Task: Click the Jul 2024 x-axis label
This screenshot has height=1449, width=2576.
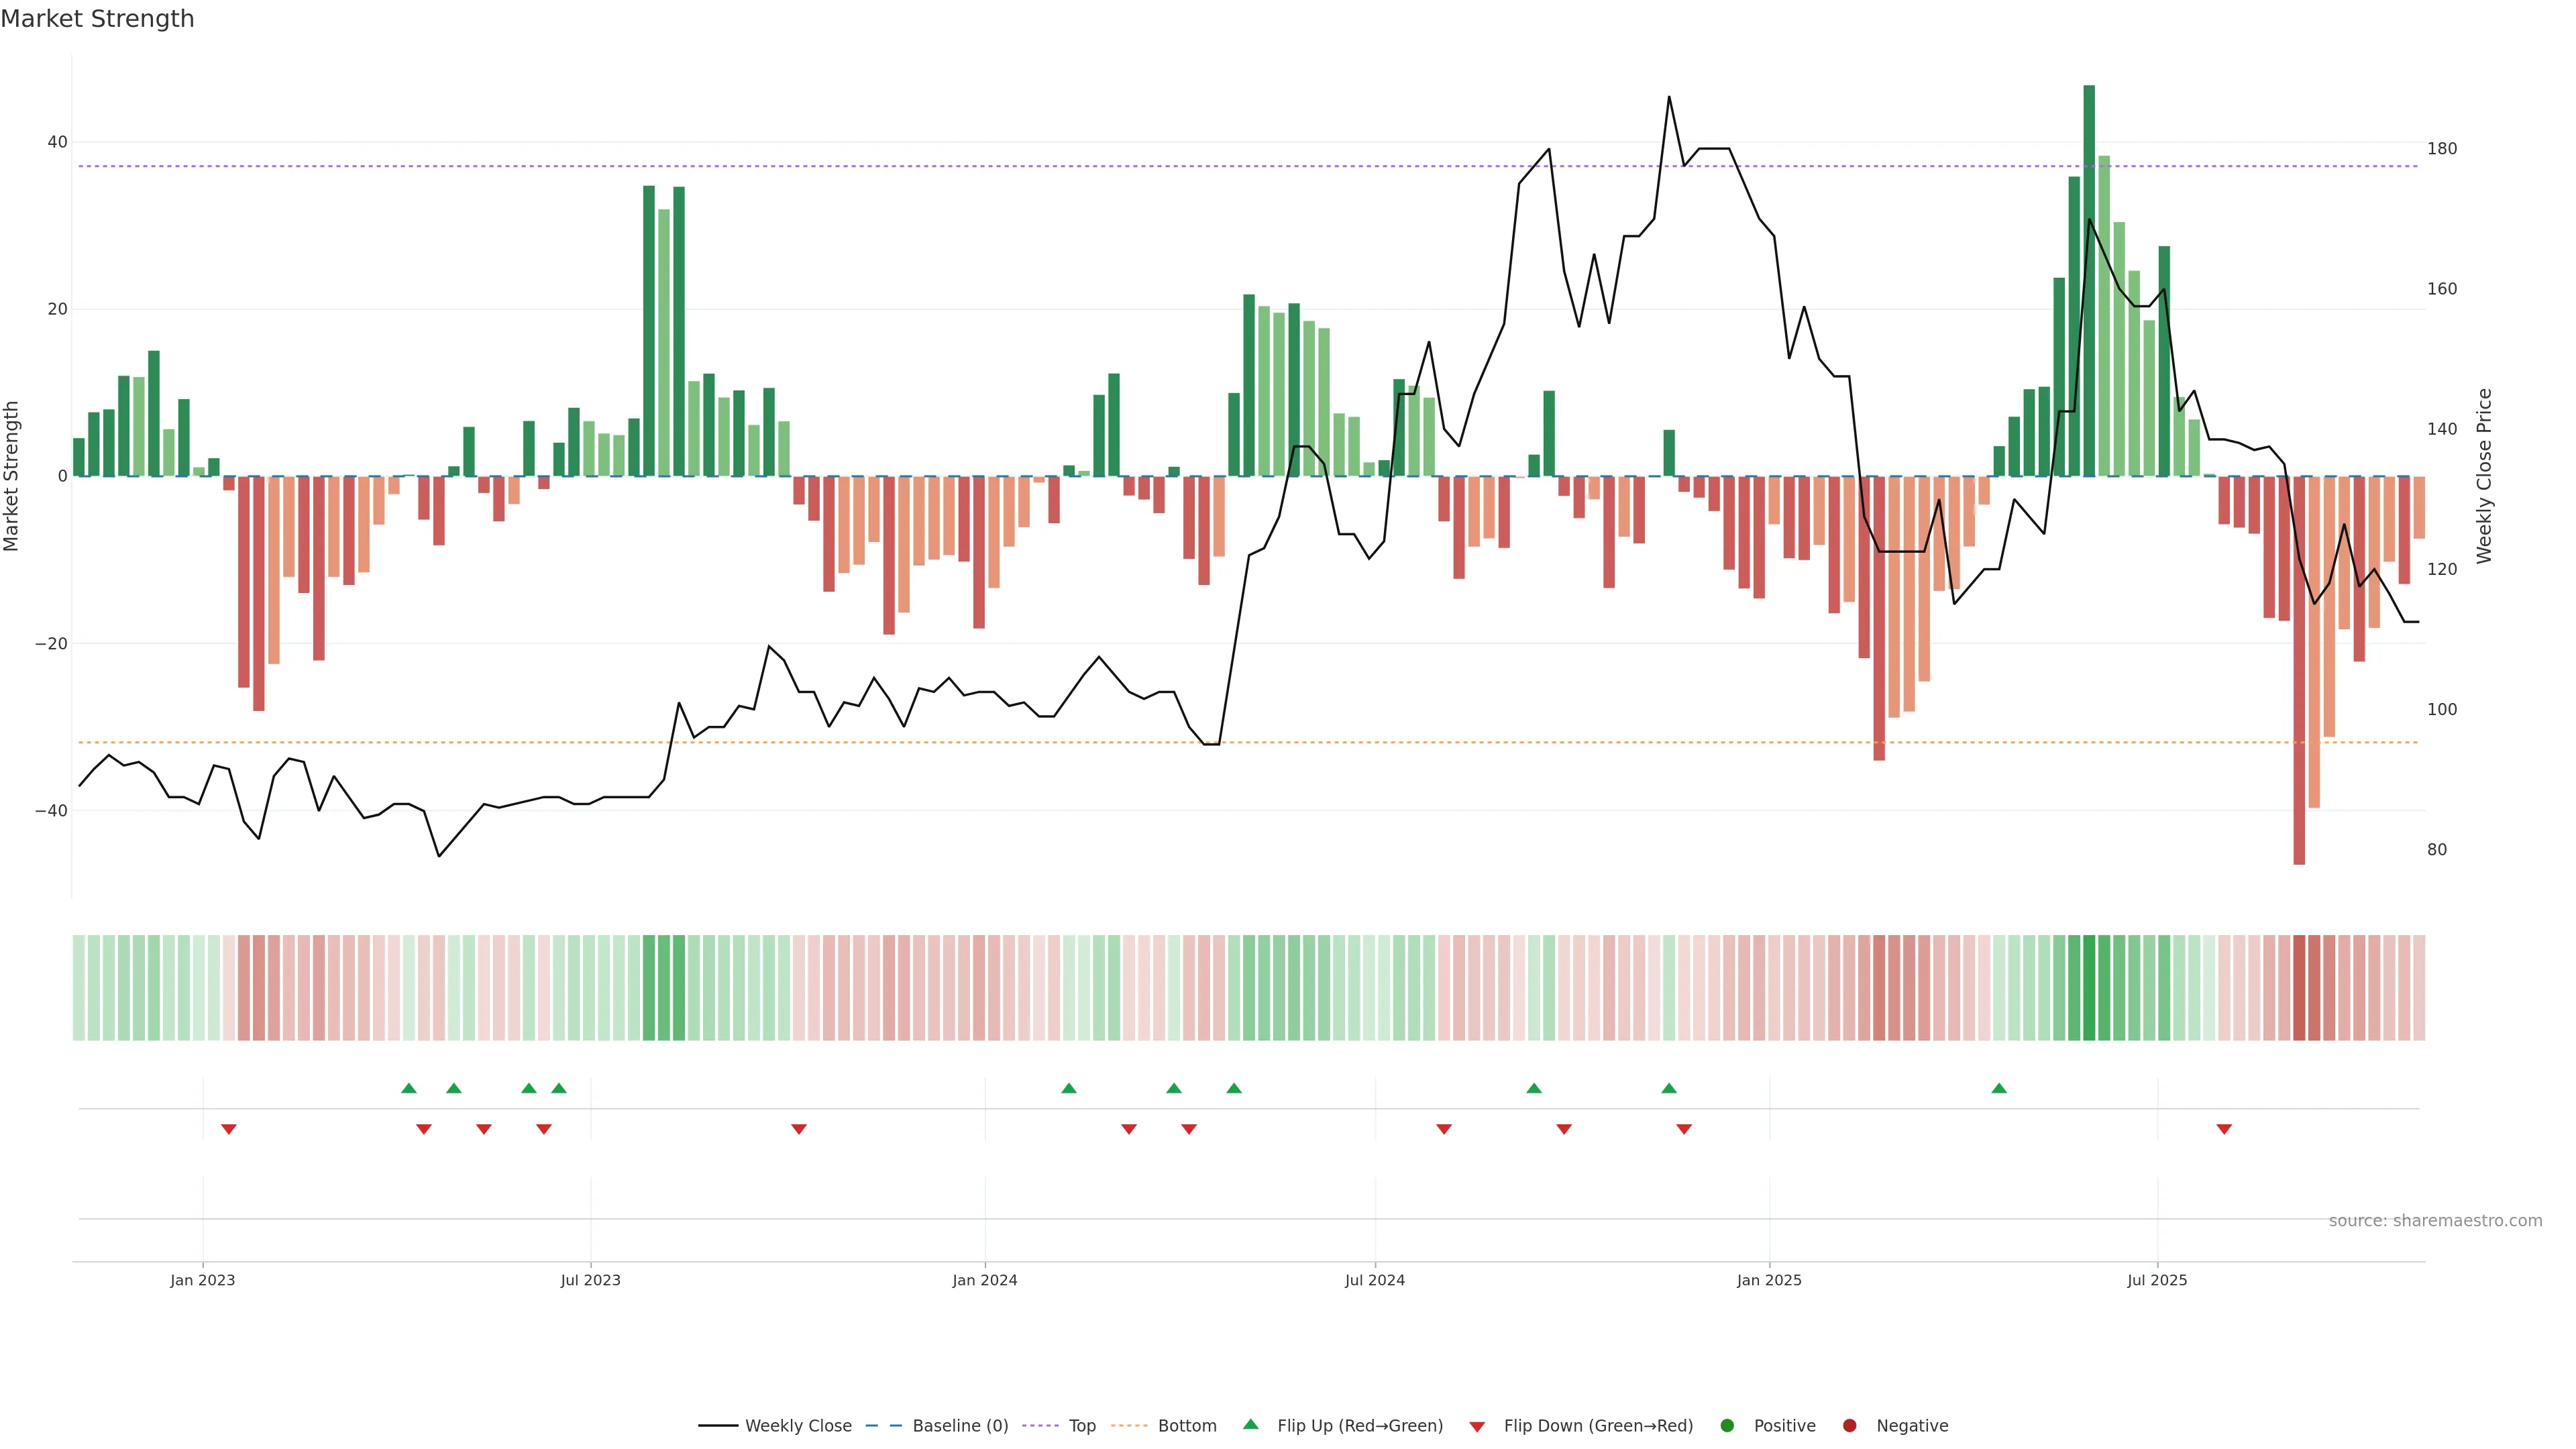Action: [x=1374, y=1280]
